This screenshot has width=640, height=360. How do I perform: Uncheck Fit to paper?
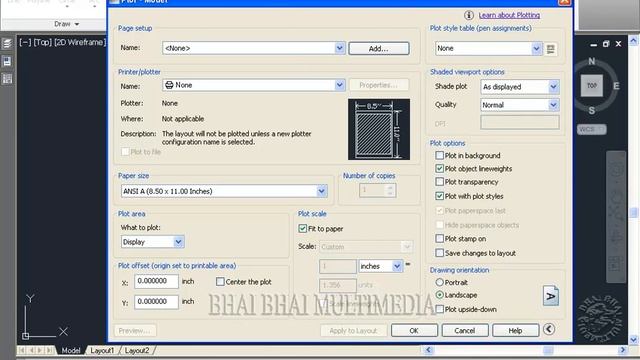tap(302, 229)
